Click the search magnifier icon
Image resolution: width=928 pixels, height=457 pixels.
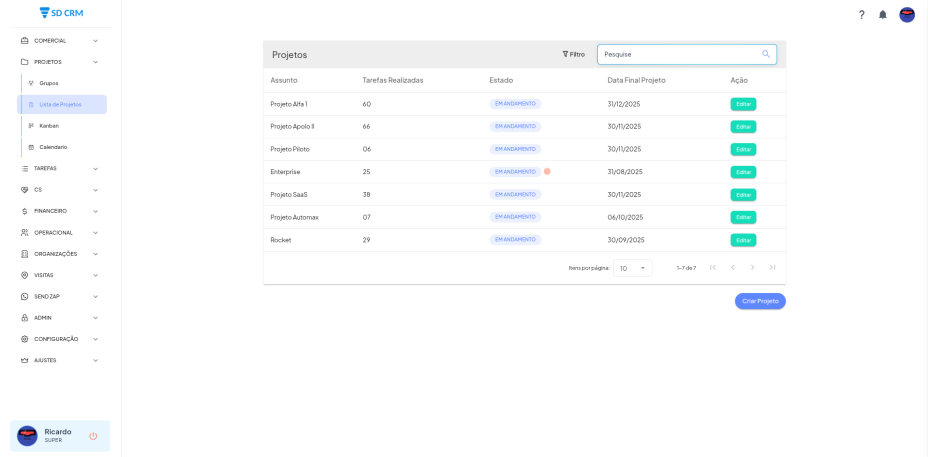(x=766, y=54)
